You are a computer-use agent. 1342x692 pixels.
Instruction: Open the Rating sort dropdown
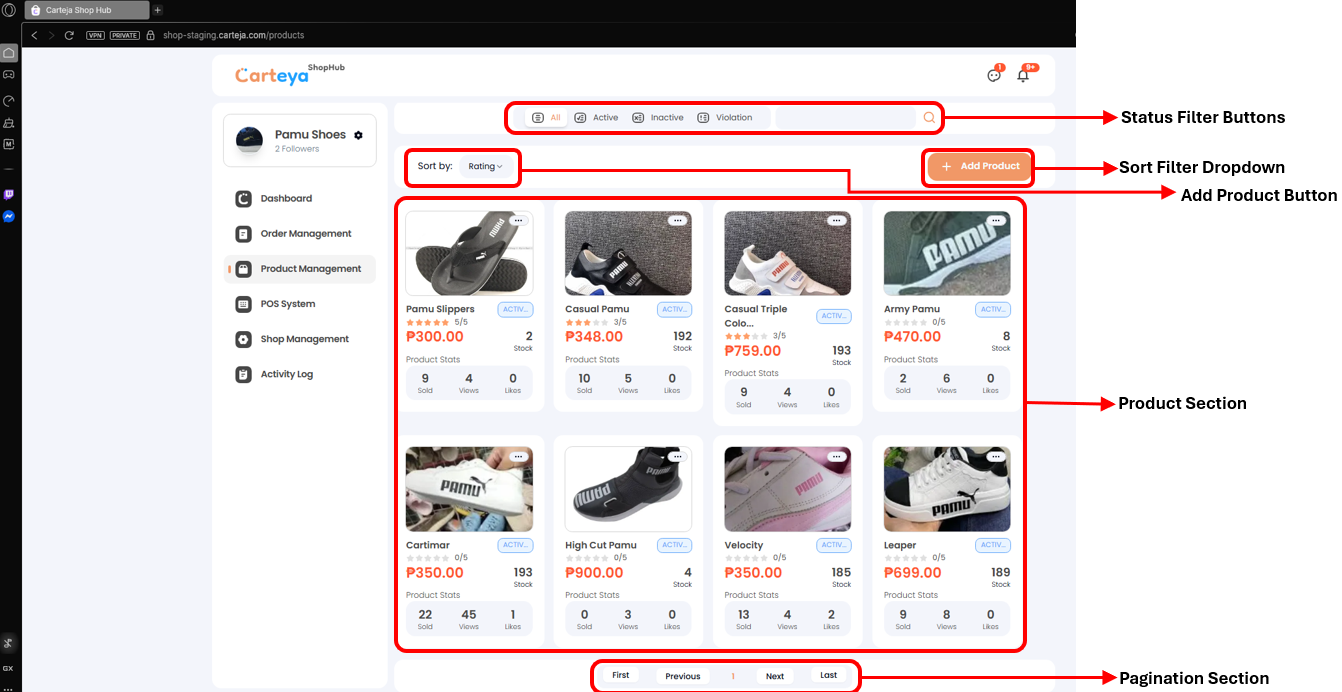[487, 166]
